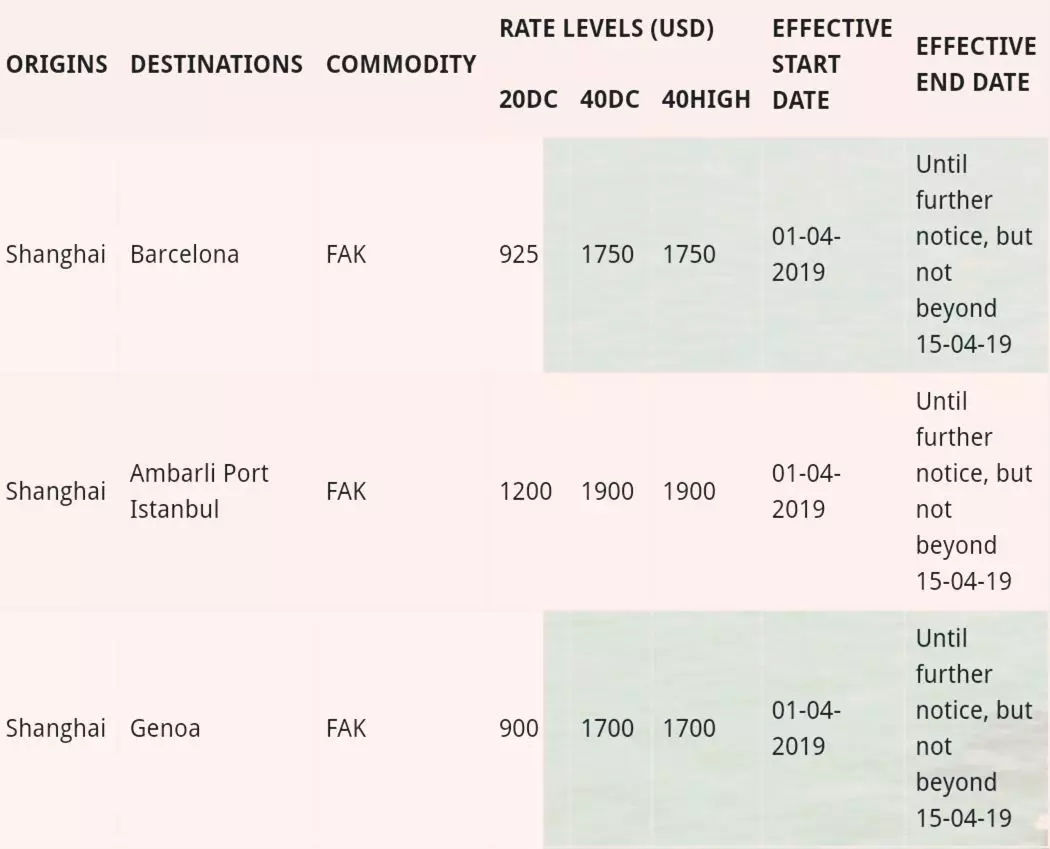Image resolution: width=1050 pixels, height=849 pixels.
Task: Click the 1200 rate for Istanbul
Action: tap(526, 491)
